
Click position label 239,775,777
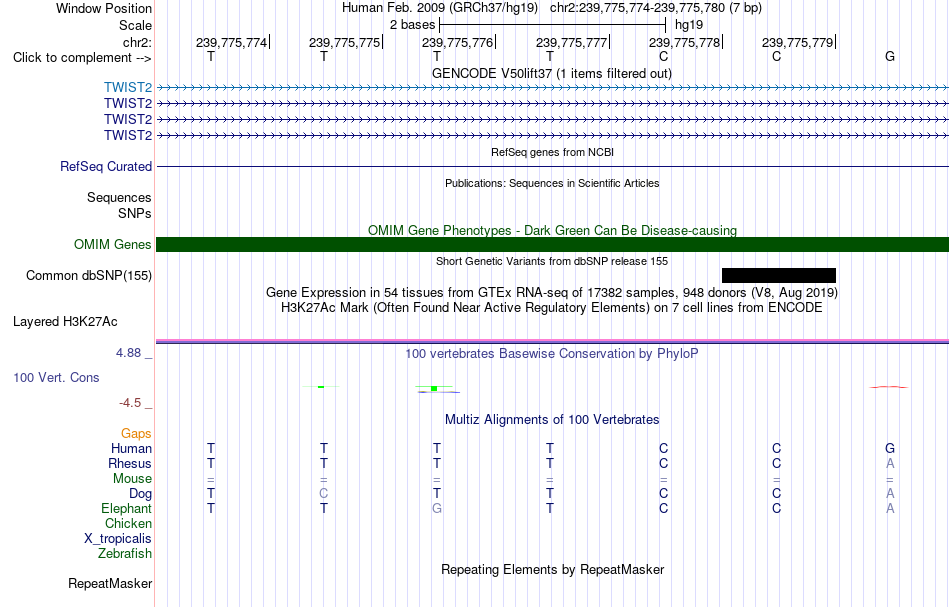pyautogui.click(x=571, y=42)
